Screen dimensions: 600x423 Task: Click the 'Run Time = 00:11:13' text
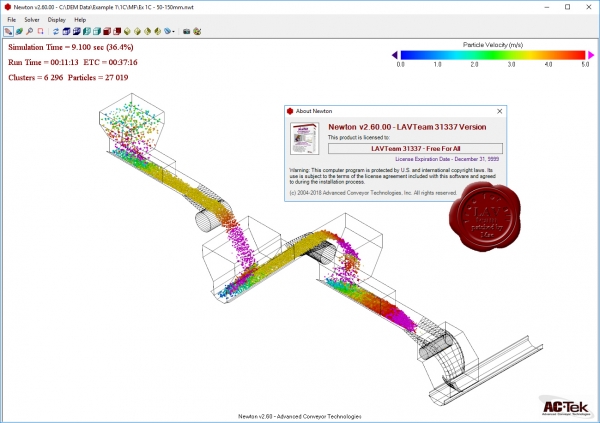[43, 62]
